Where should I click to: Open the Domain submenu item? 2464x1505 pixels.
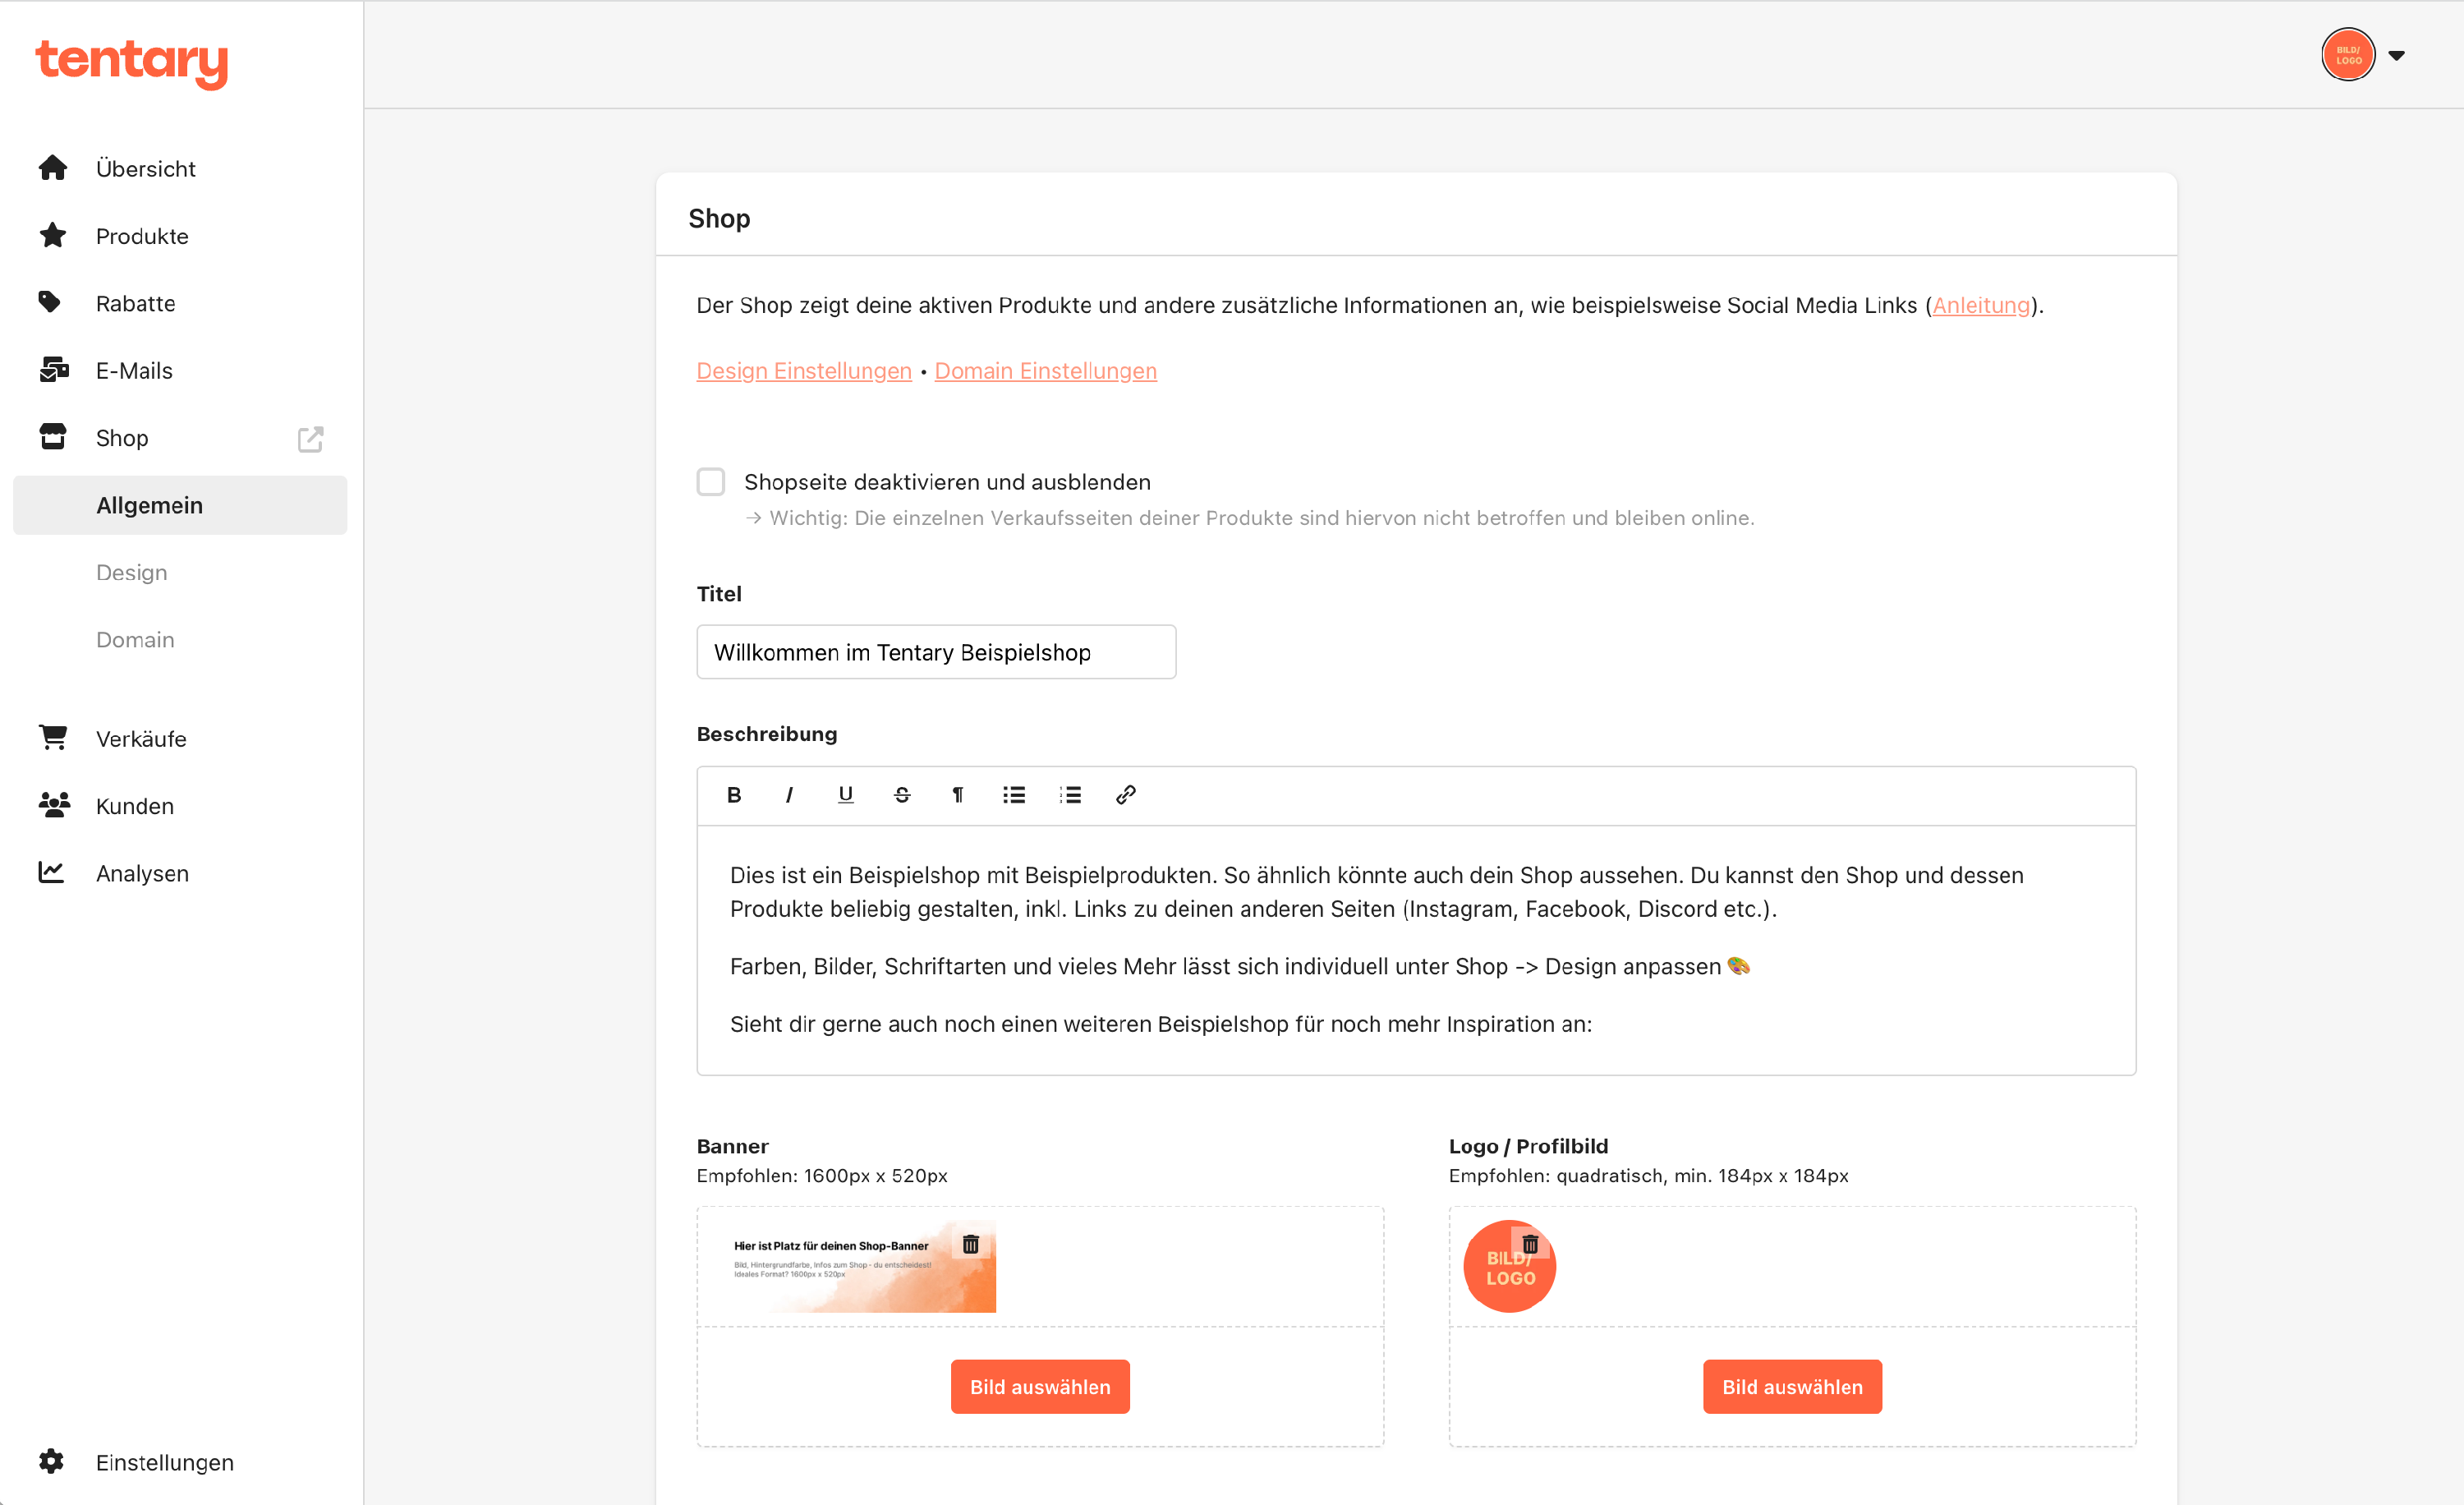tap(135, 640)
